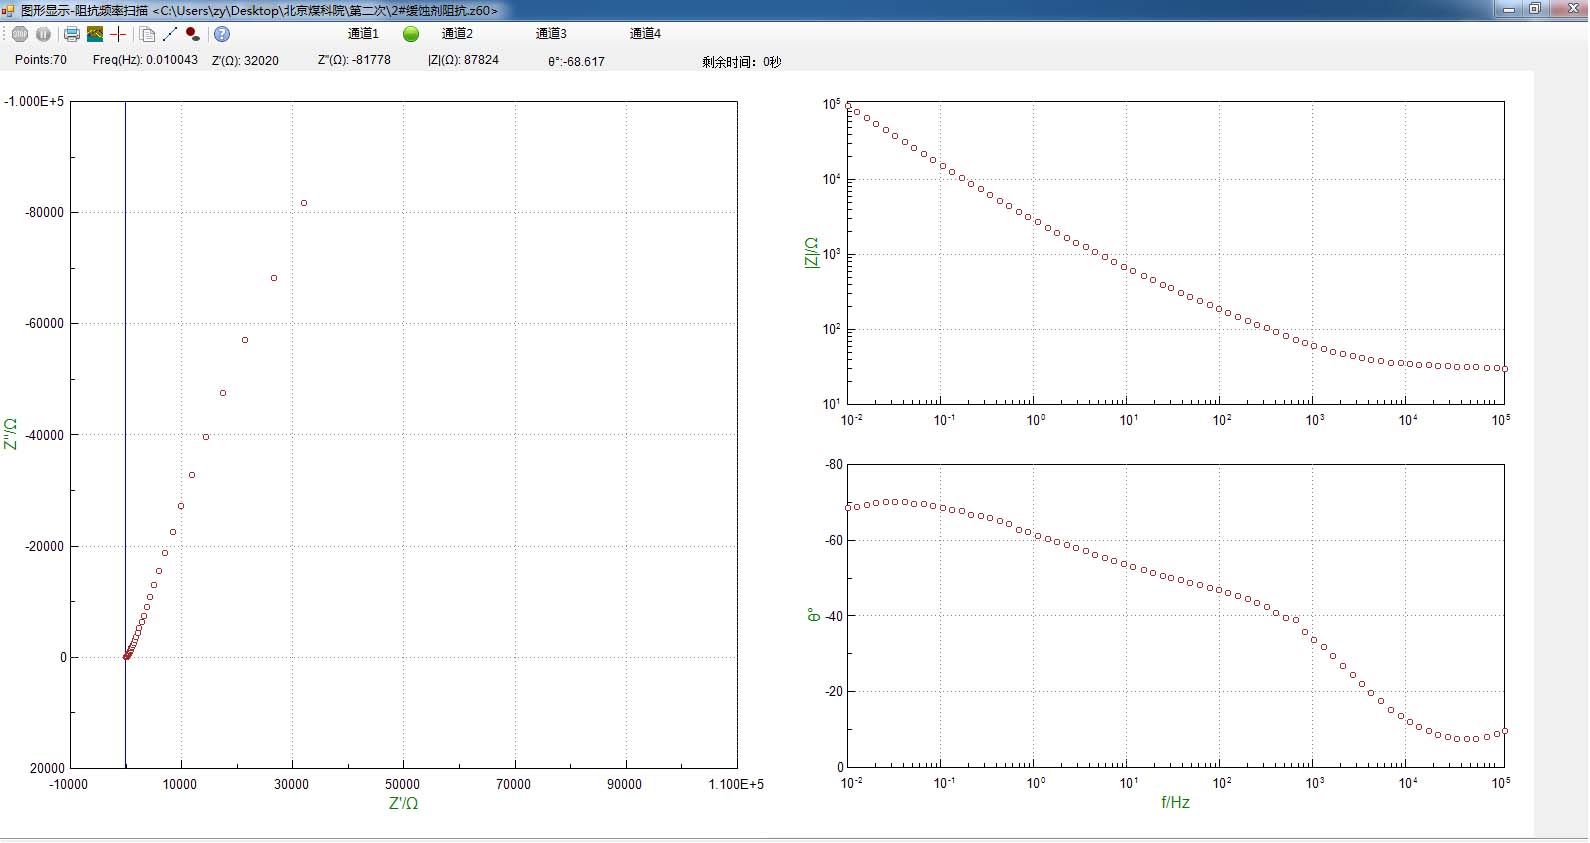Click the -1.000E+5 y-axis tick label
Screen dimensions: 1590x843
coord(34,101)
